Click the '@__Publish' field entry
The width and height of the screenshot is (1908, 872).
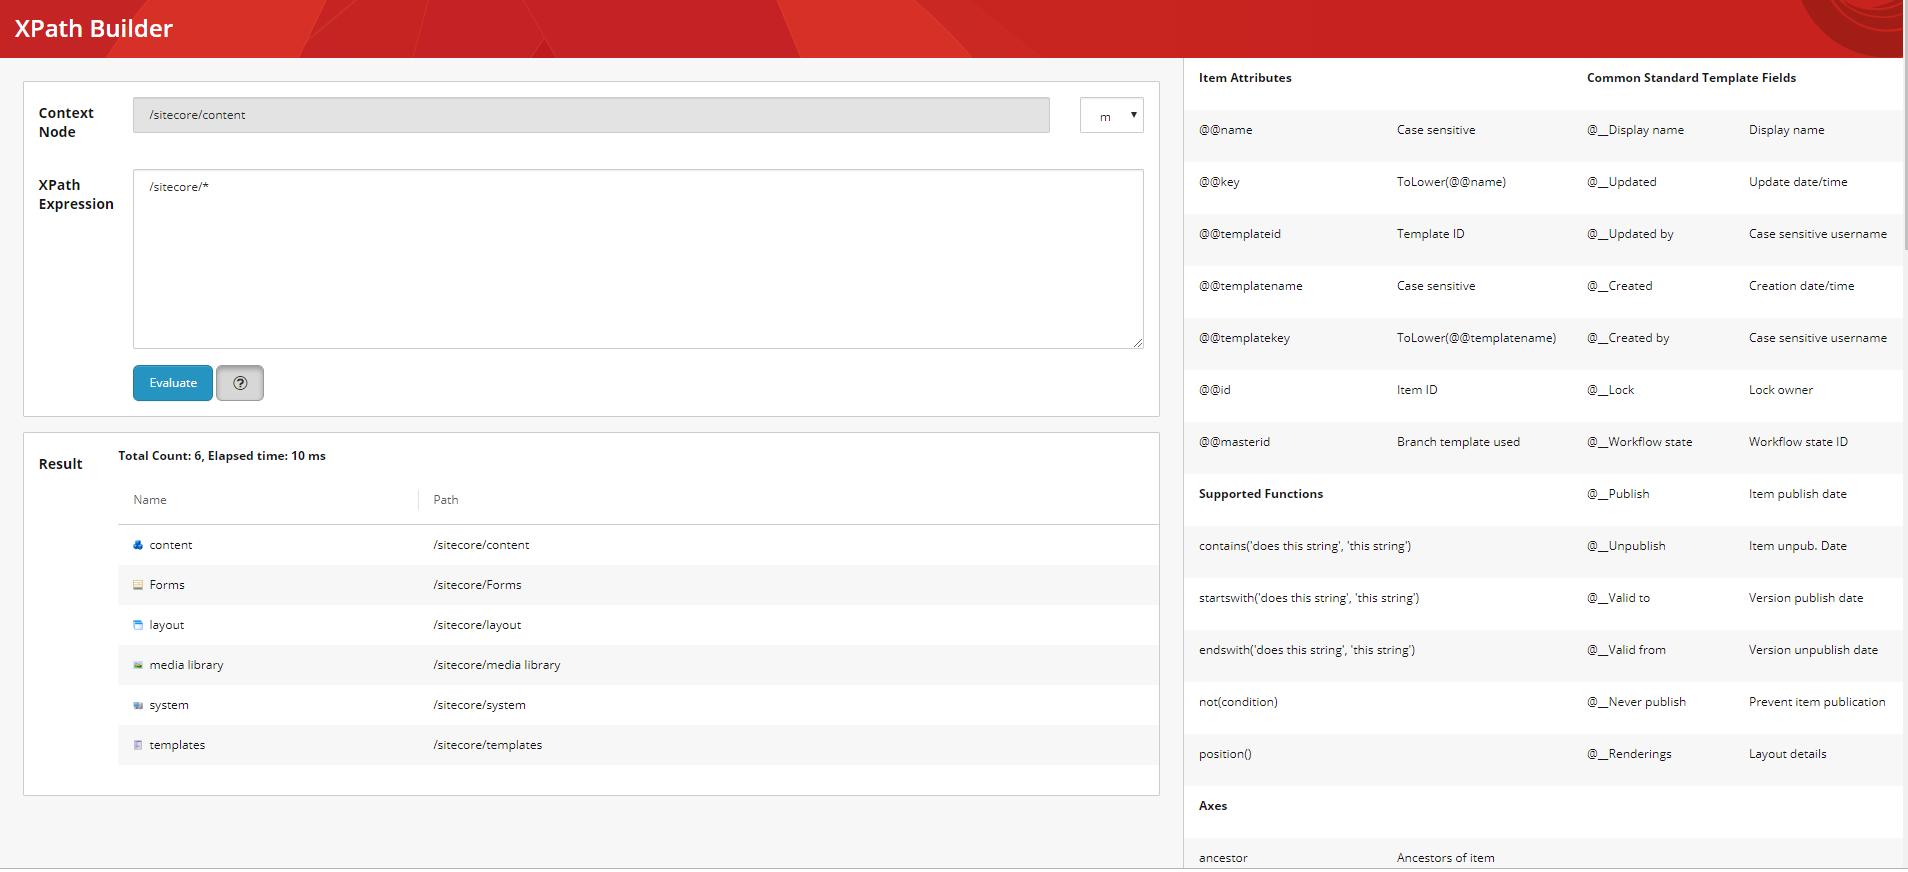tap(1618, 494)
